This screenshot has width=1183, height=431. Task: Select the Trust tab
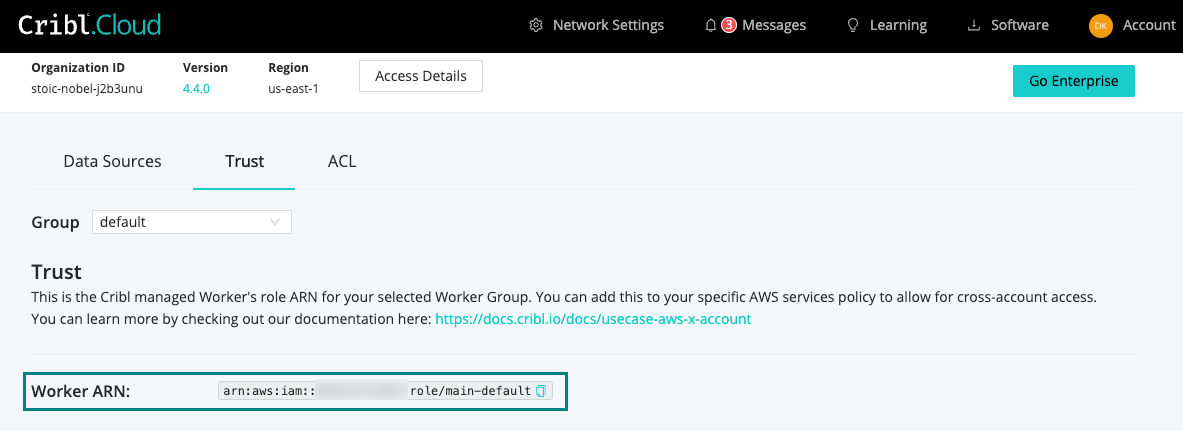pos(244,161)
